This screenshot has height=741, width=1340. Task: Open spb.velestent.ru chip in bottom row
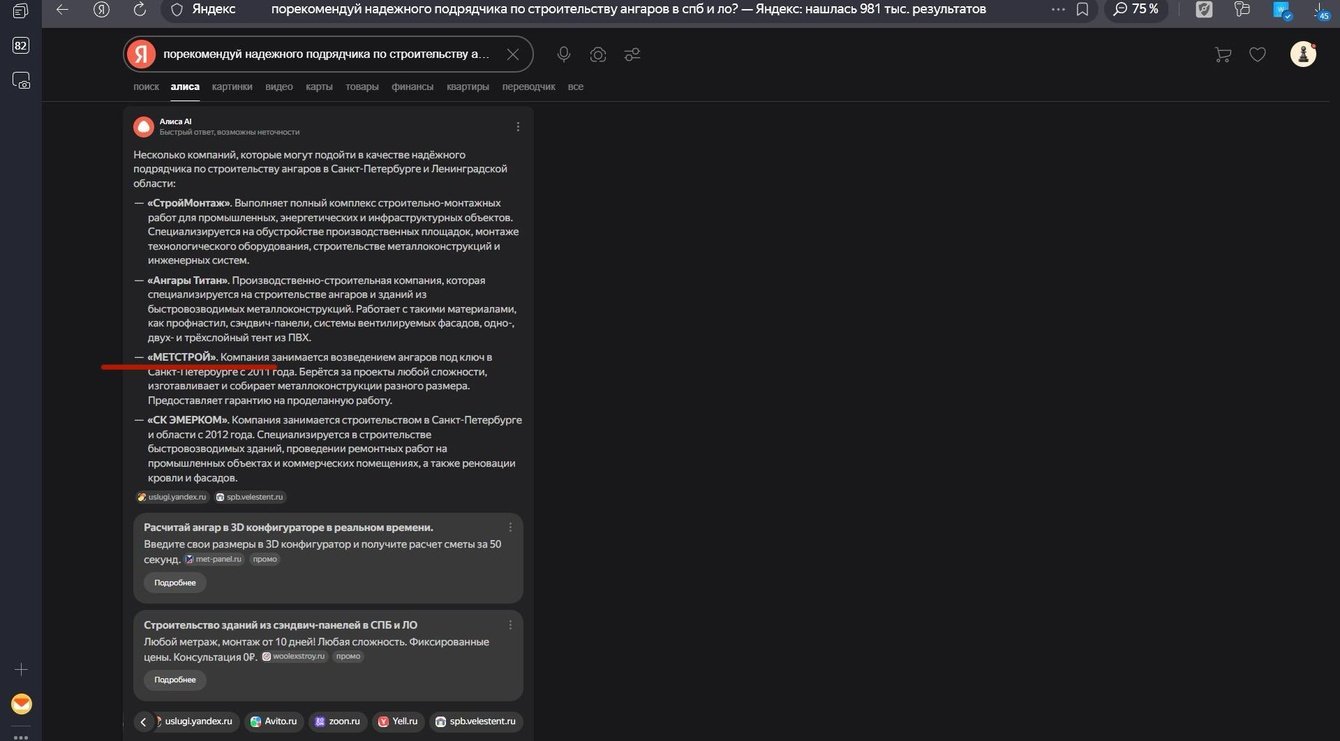click(x=476, y=721)
